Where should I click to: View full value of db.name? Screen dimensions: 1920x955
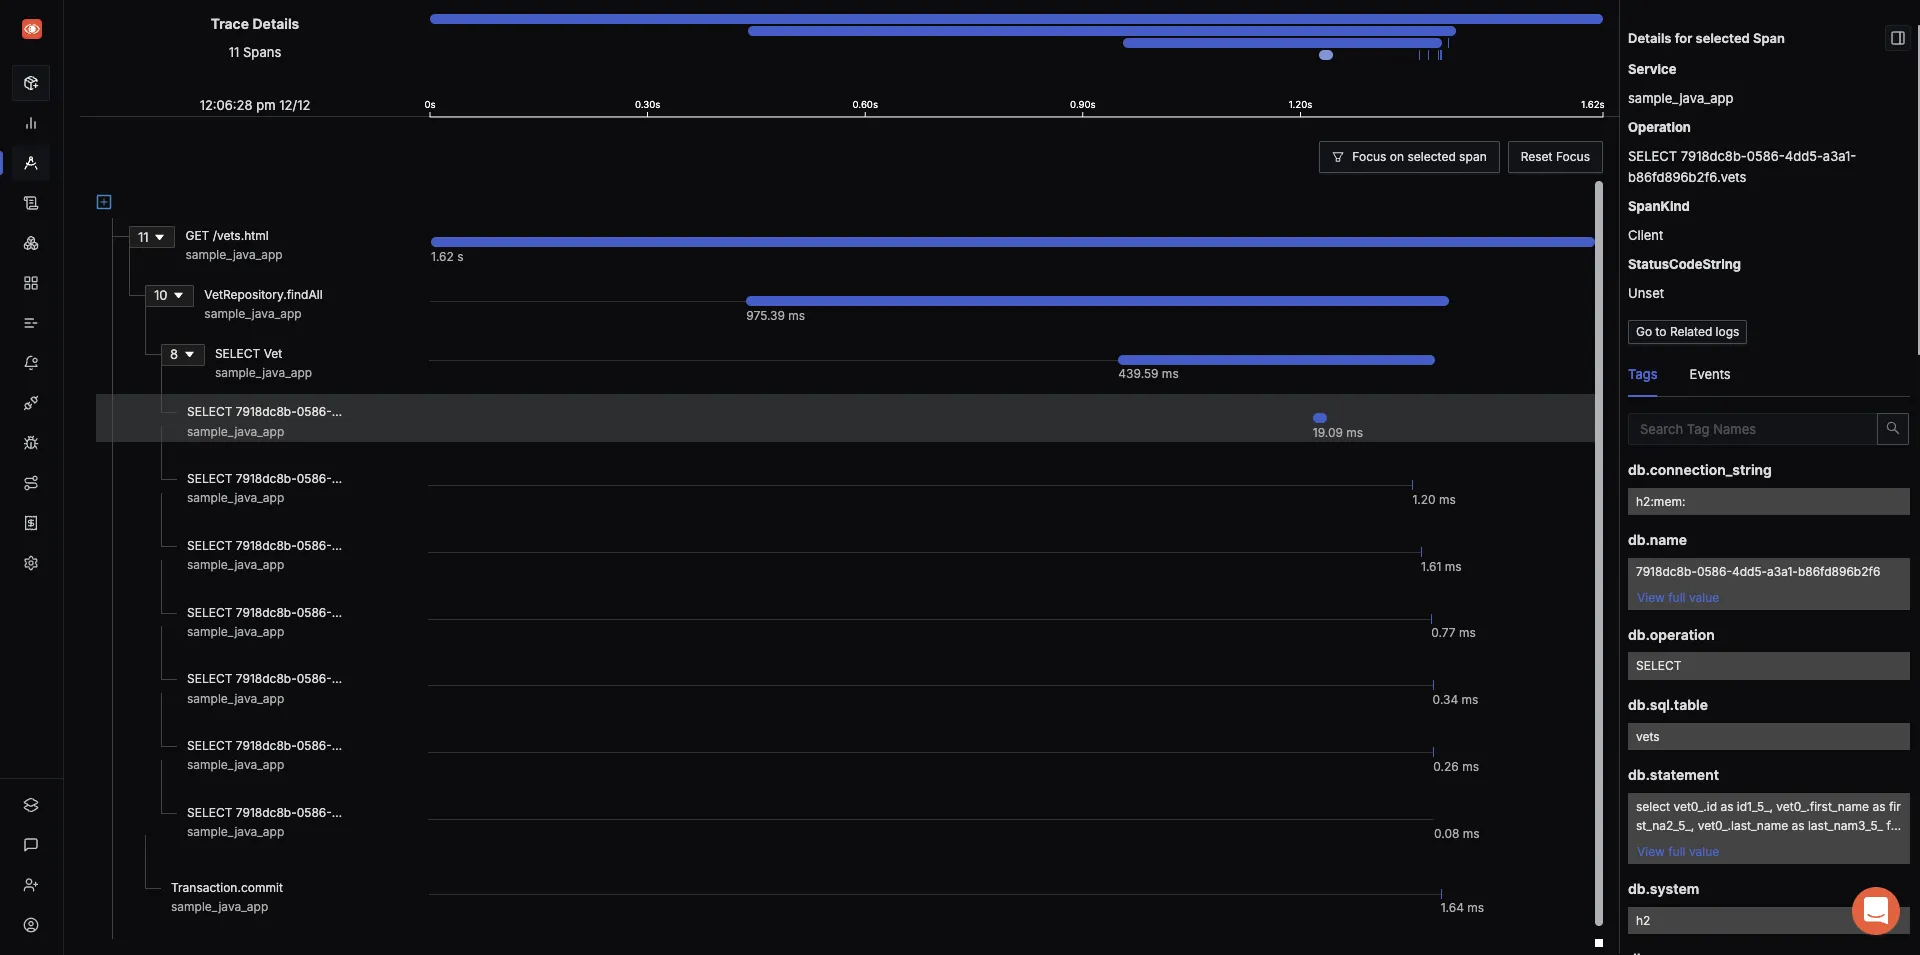pos(1677,598)
